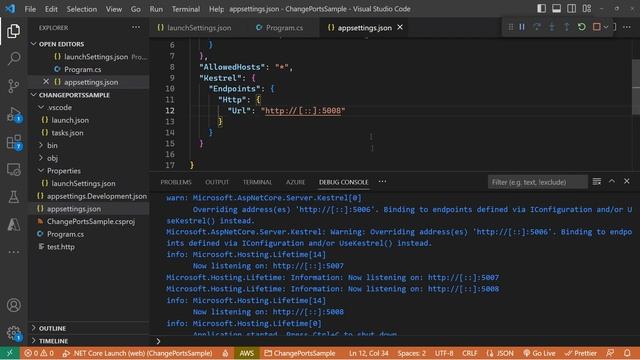Toggle the bottom panel layout
This screenshot has height=360, width=640.
tap(556, 9)
